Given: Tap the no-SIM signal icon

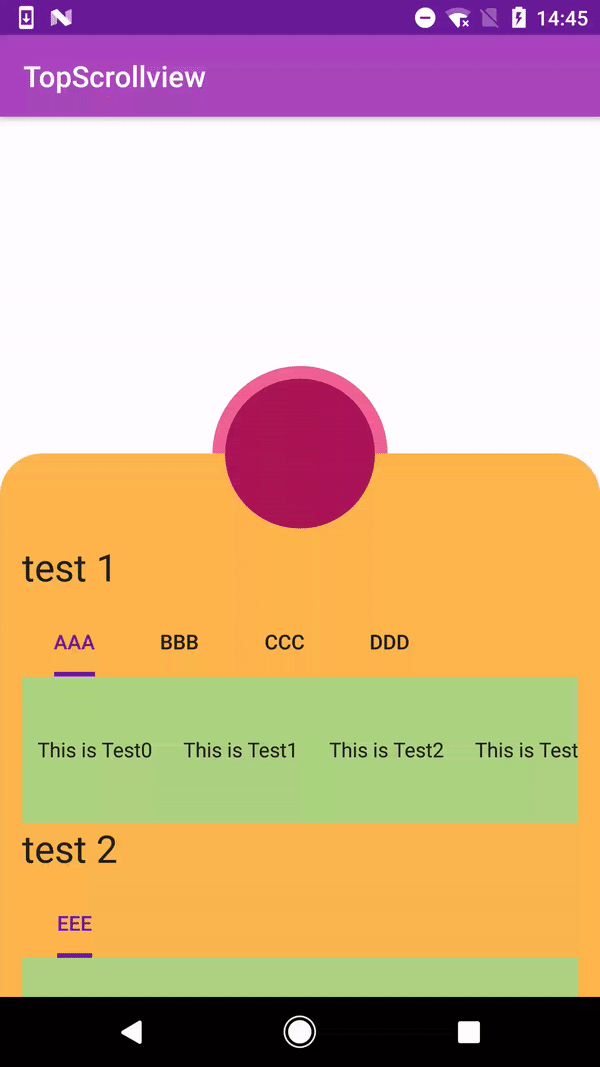Looking at the screenshot, I should coord(489,18).
